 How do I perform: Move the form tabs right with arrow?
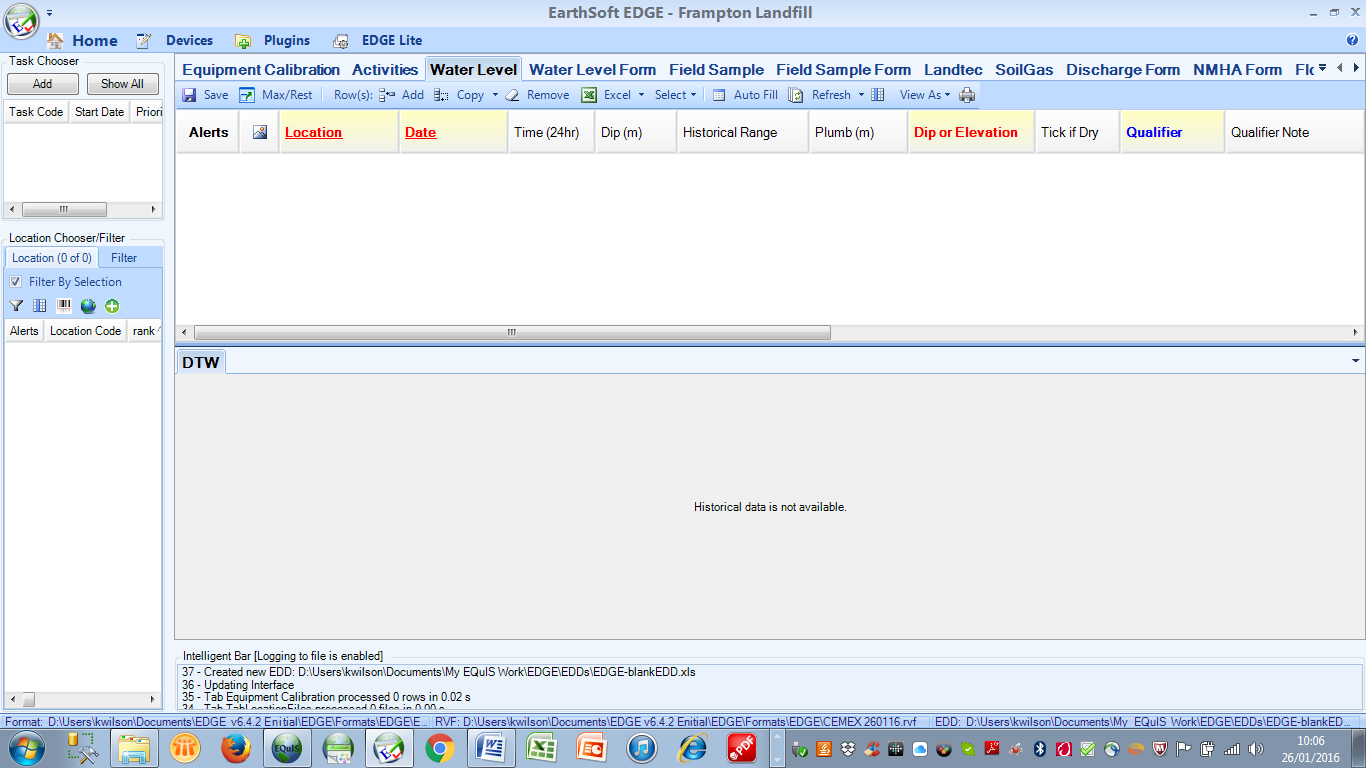point(1356,68)
